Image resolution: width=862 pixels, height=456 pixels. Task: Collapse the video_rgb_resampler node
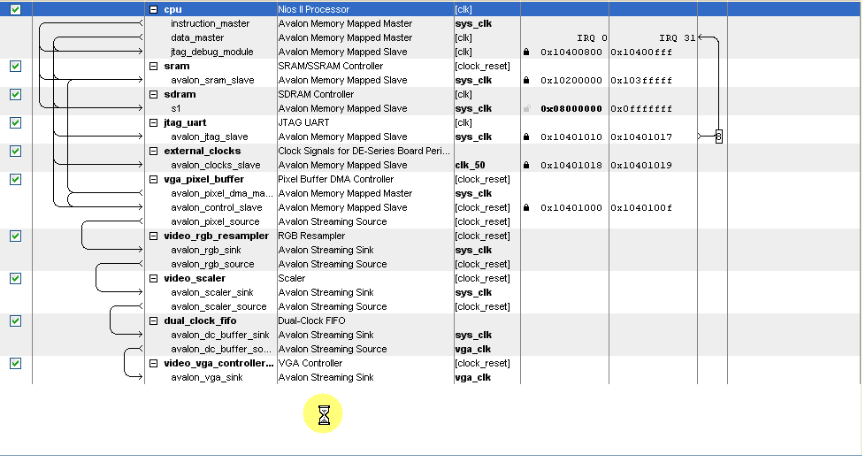point(154,236)
